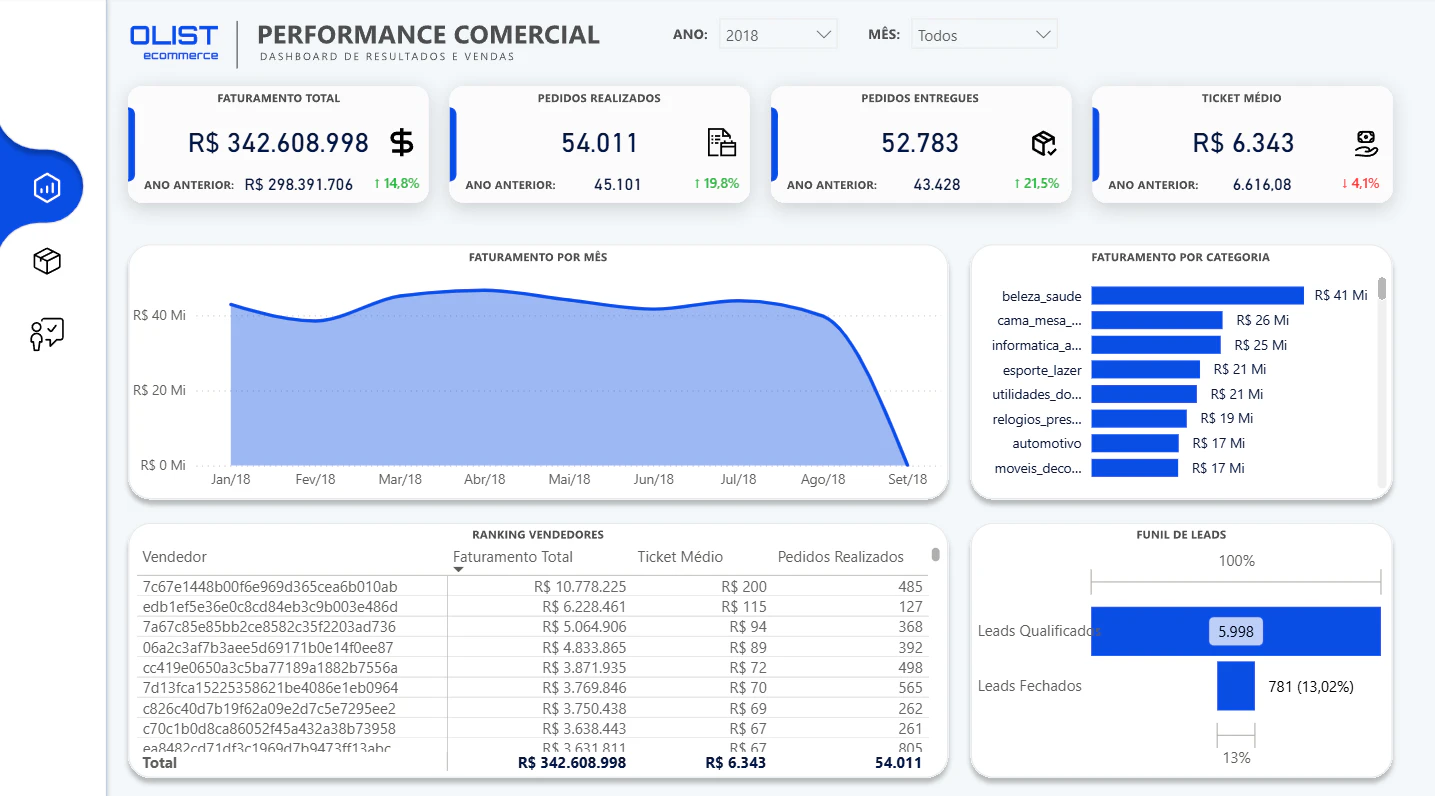Viewport: 1435px width, 796px height.
Task: Sort table by Faturamento Total column header
Action: click(513, 557)
